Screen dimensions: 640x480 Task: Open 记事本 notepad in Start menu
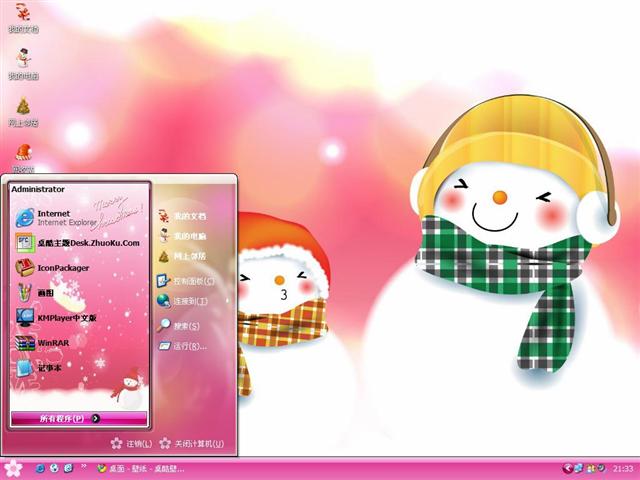38,368
